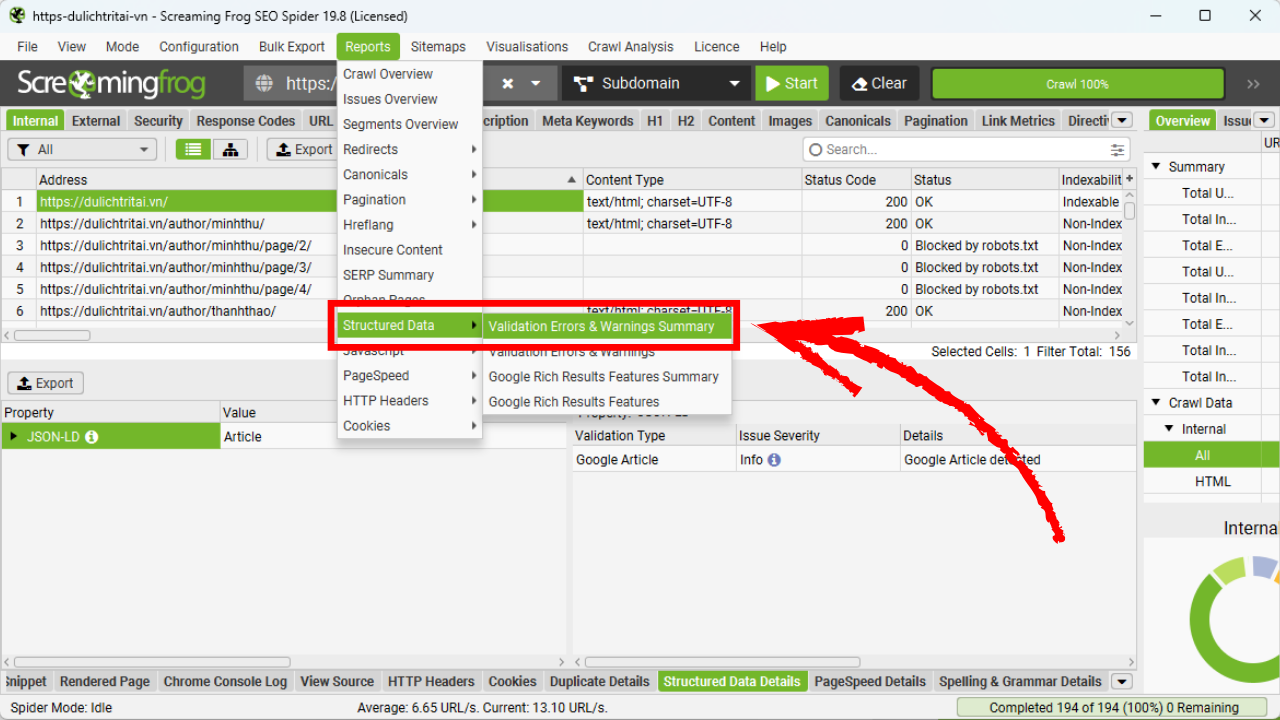Switch to the Response Codes tab
This screenshot has height=720, width=1280.
tap(245, 121)
